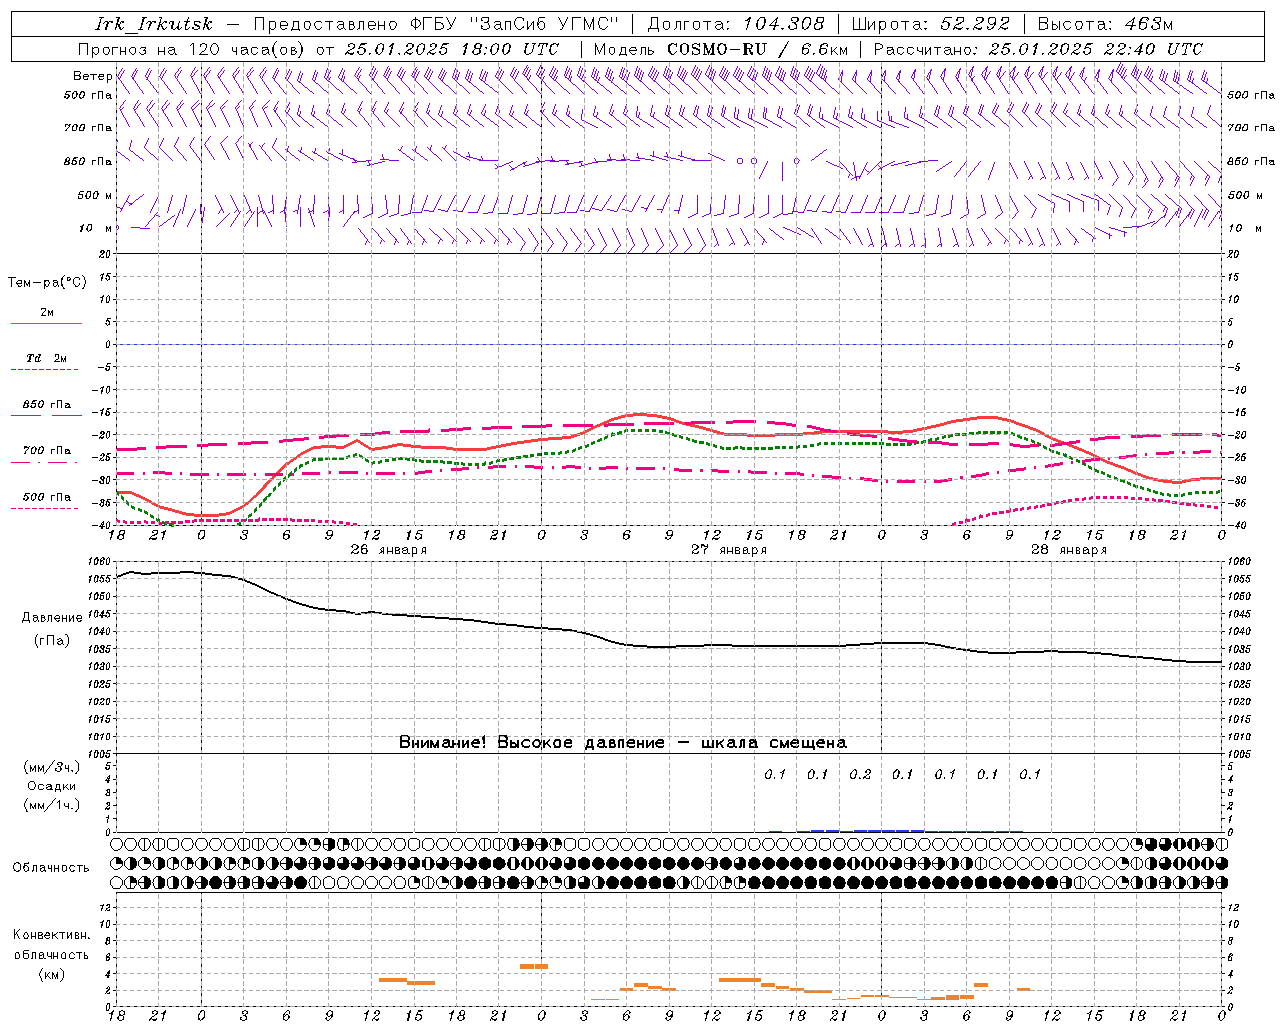The height and width of the screenshot is (1024, 1280).
Task: Click 'Прогноз на 120 часа(ов)' forecast text
Action: (192, 49)
